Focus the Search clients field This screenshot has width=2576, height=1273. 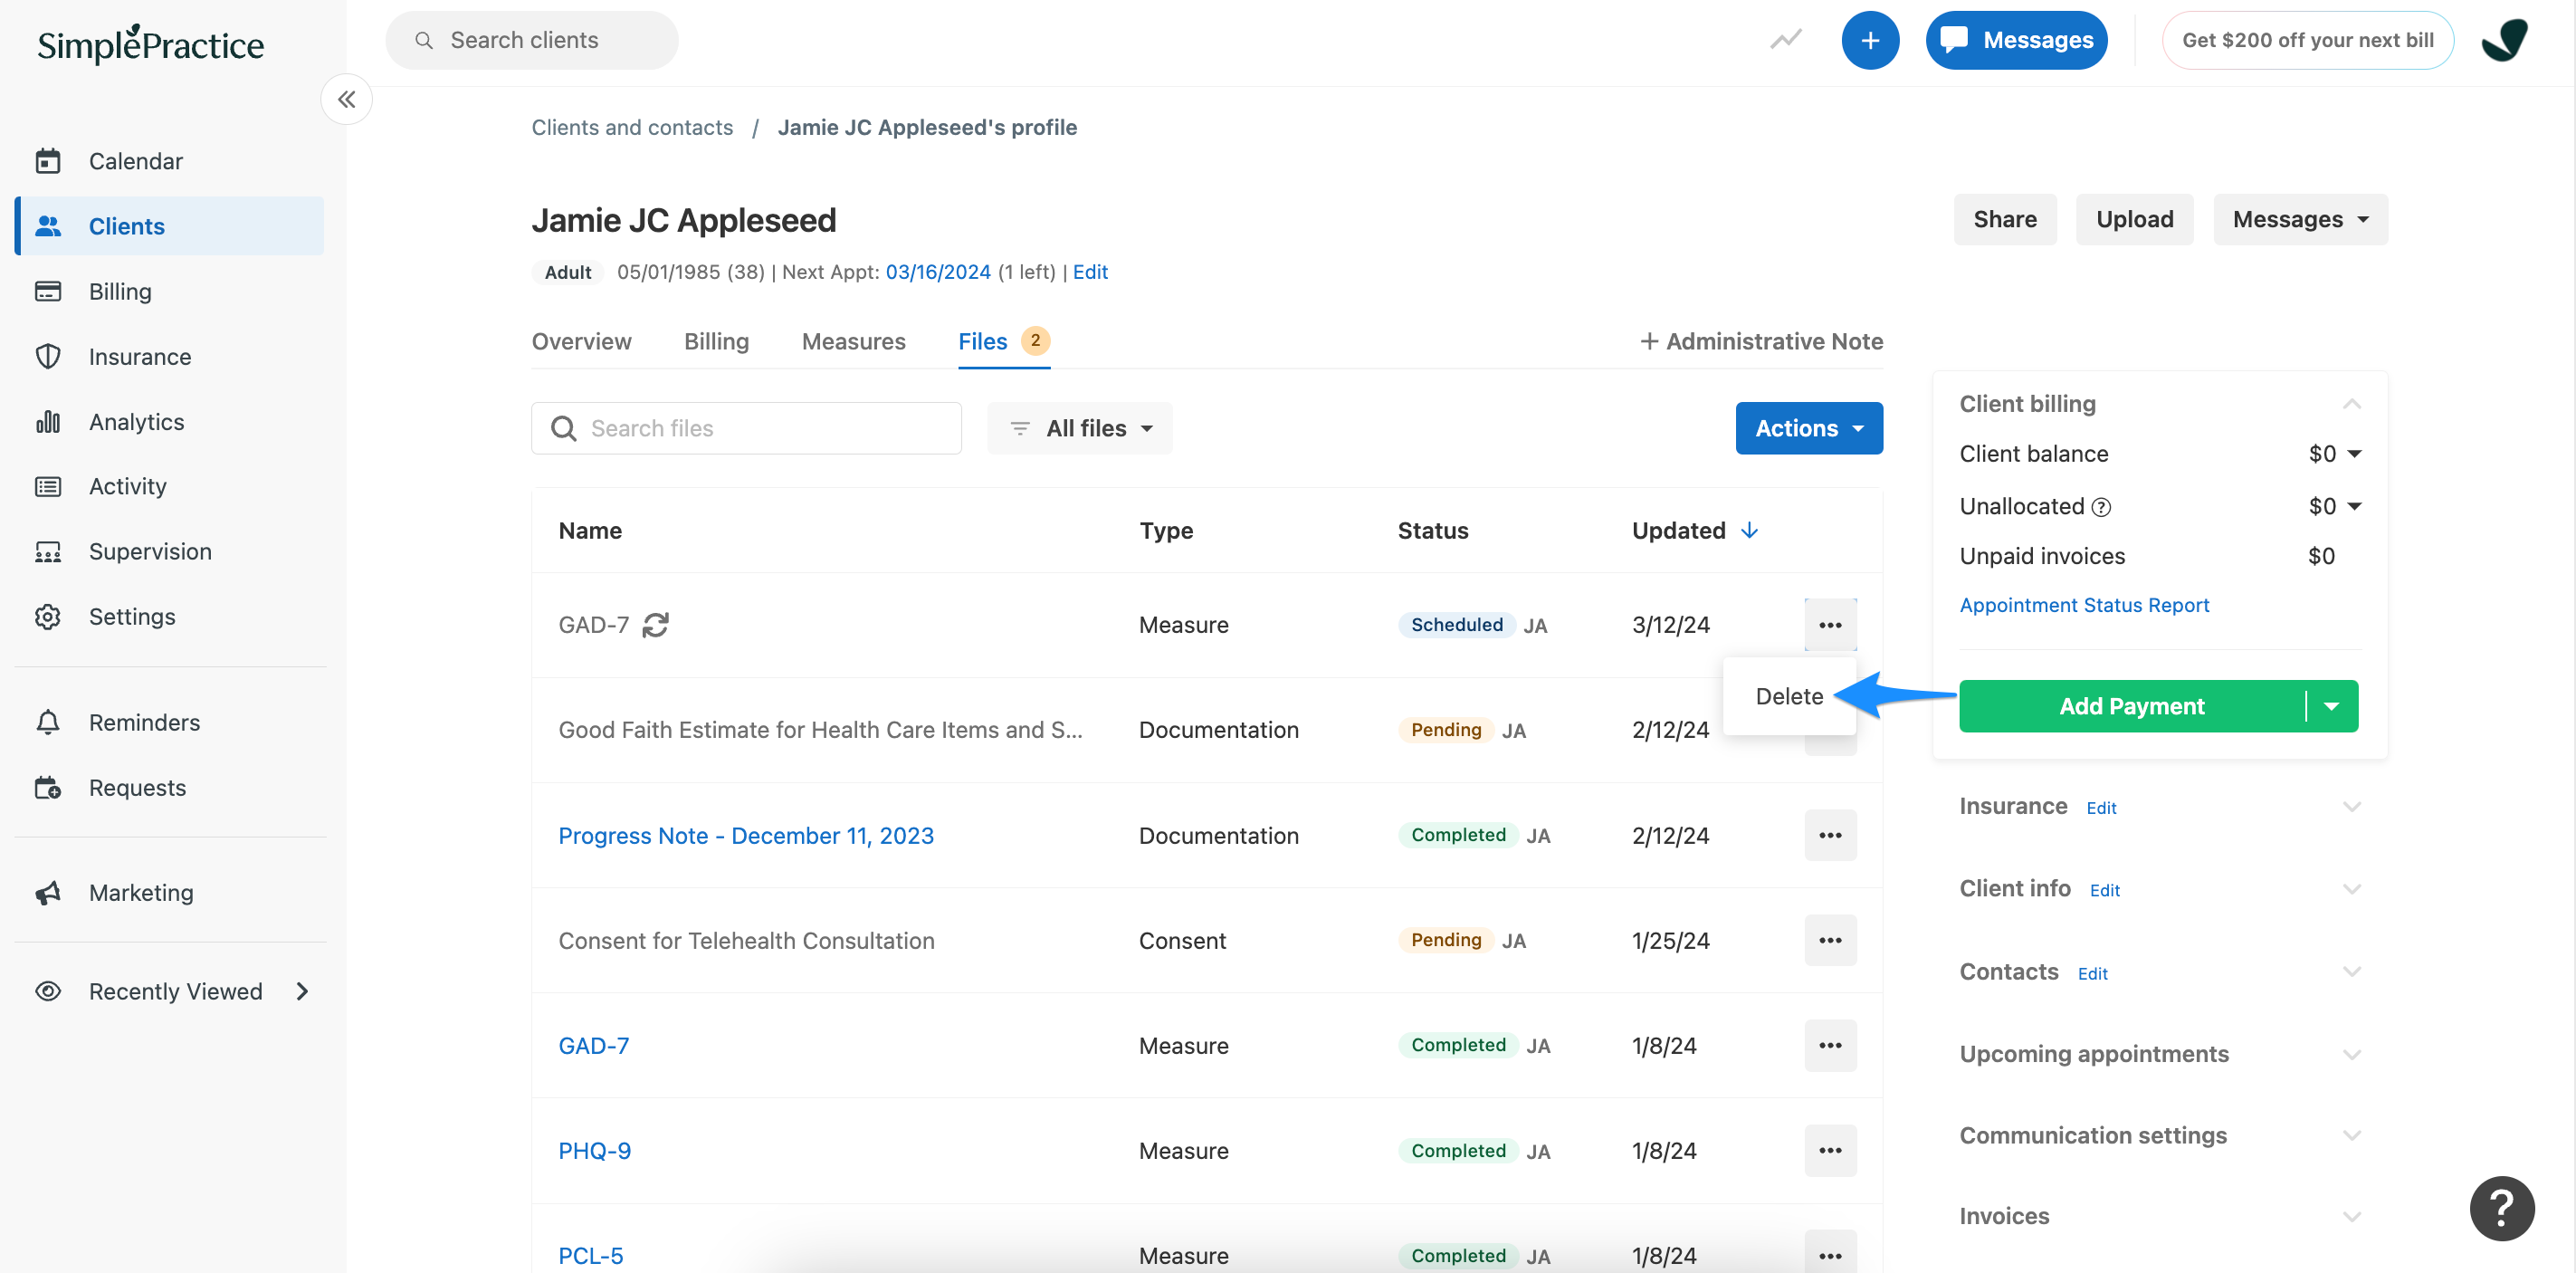[531, 40]
